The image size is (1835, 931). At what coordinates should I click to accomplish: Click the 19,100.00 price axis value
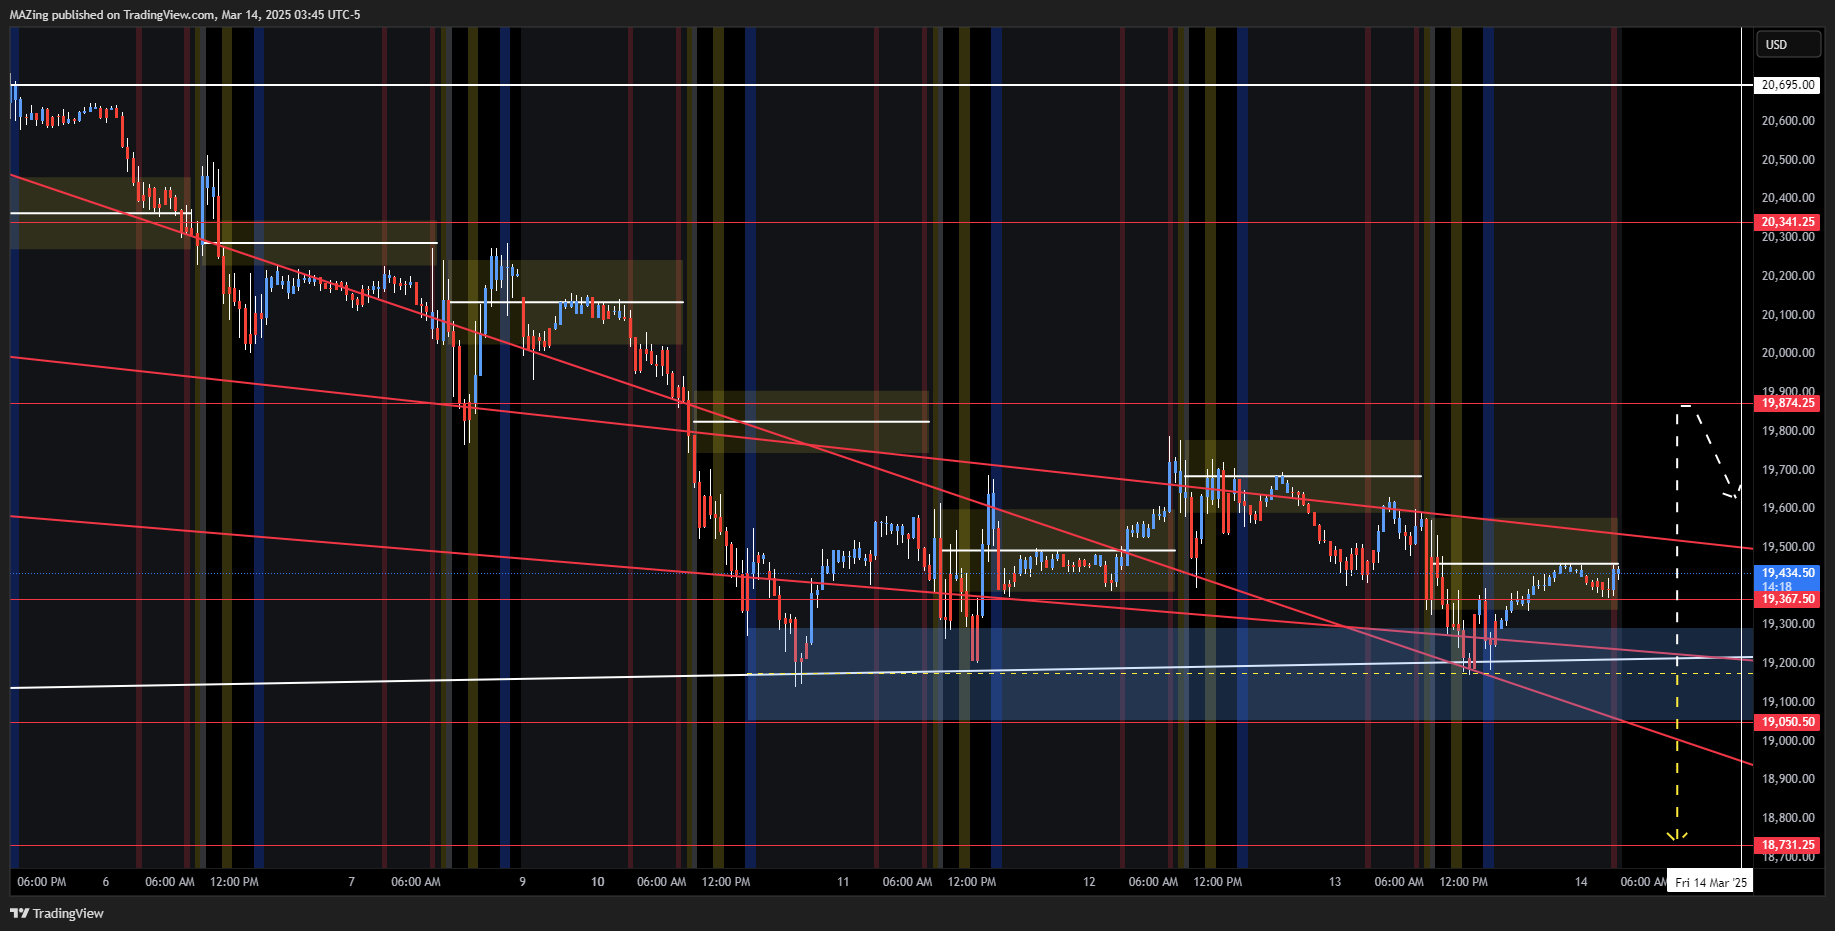1788,702
